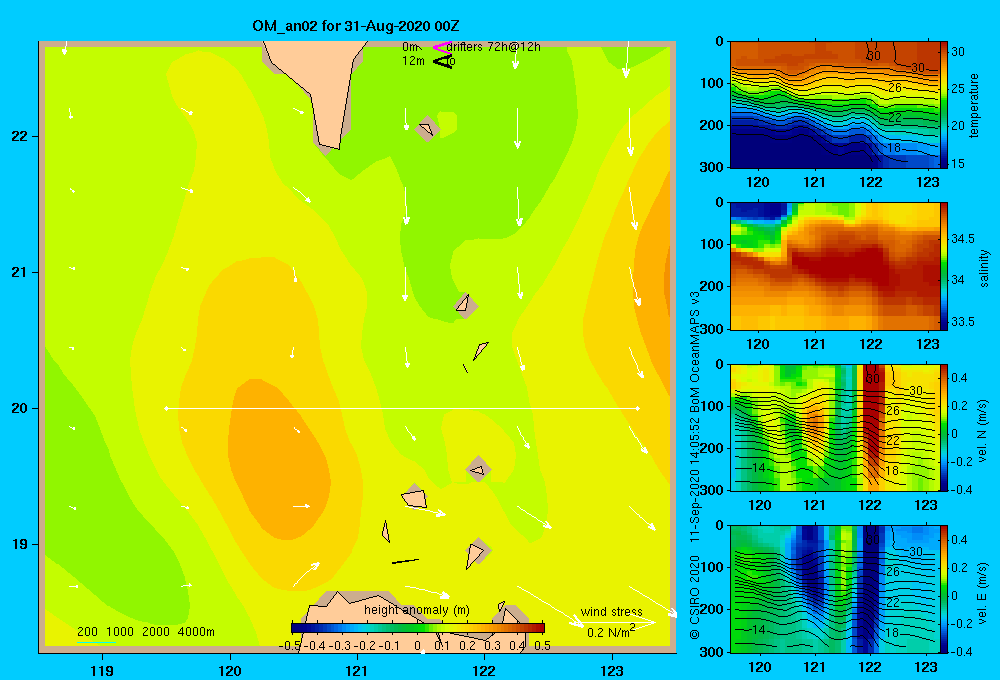Click the east endpoint of the 20N transect line
The image size is (1000, 680).
tap(638, 408)
